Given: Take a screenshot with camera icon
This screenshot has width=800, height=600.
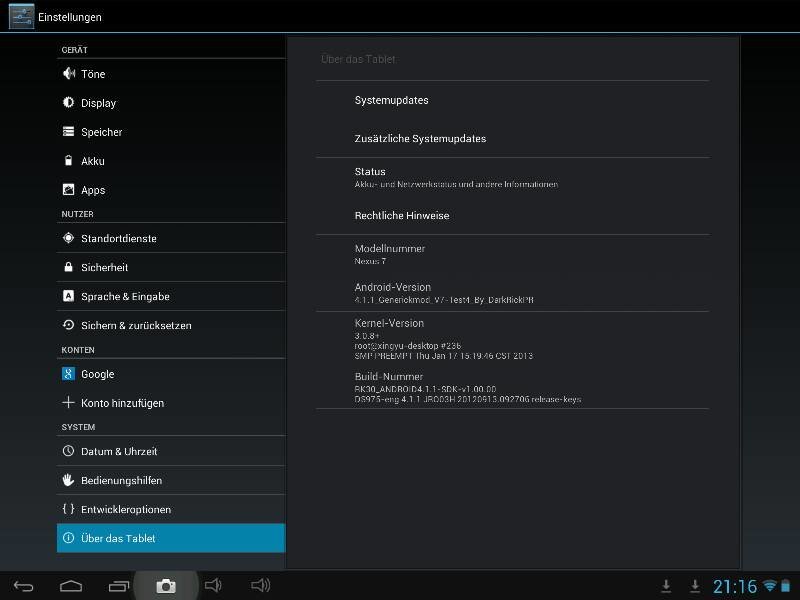Looking at the screenshot, I should pyautogui.click(x=166, y=586).
